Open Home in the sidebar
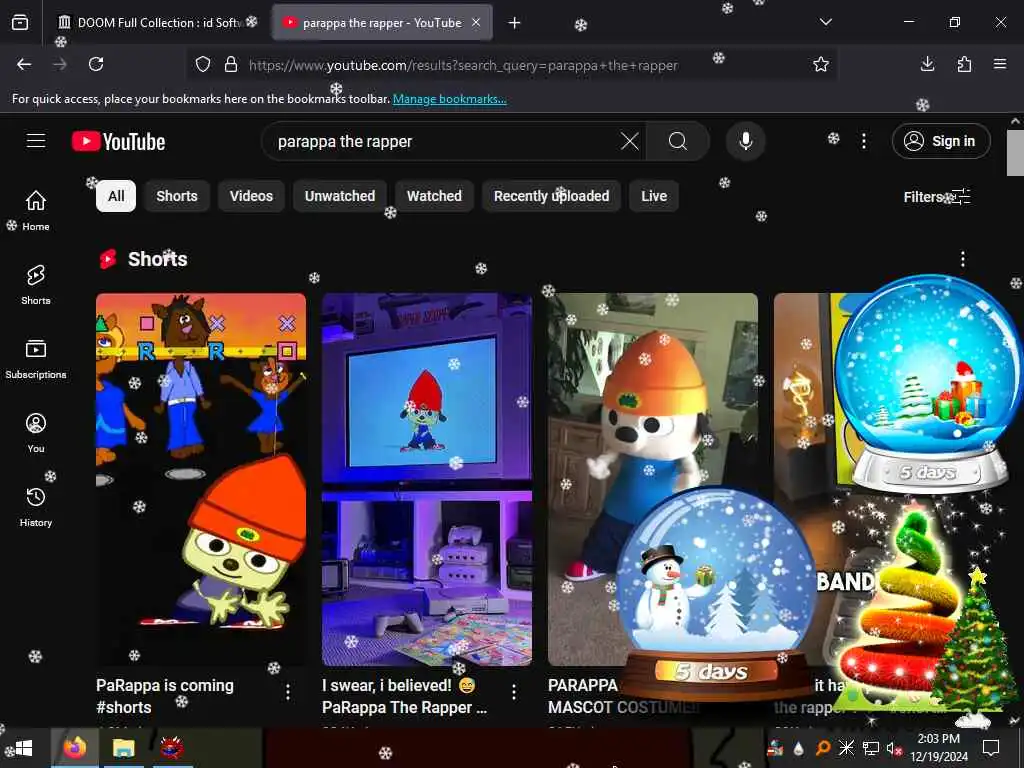 click(x=36, y=210)
